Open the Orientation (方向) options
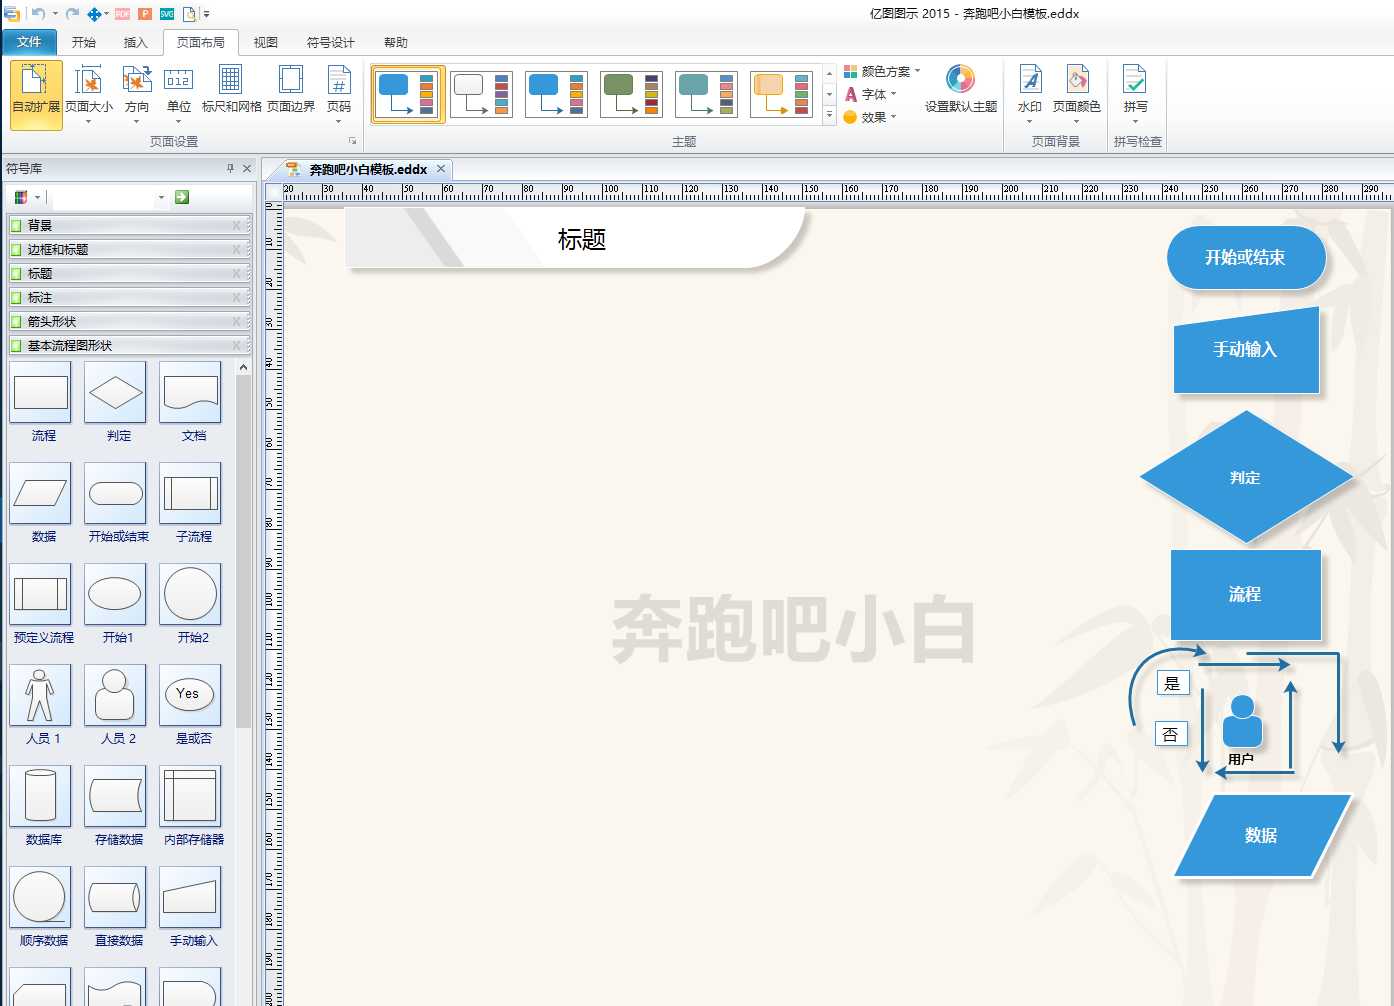The image size is (1394, 1006). pyautogui.click(x=137, y=94)
